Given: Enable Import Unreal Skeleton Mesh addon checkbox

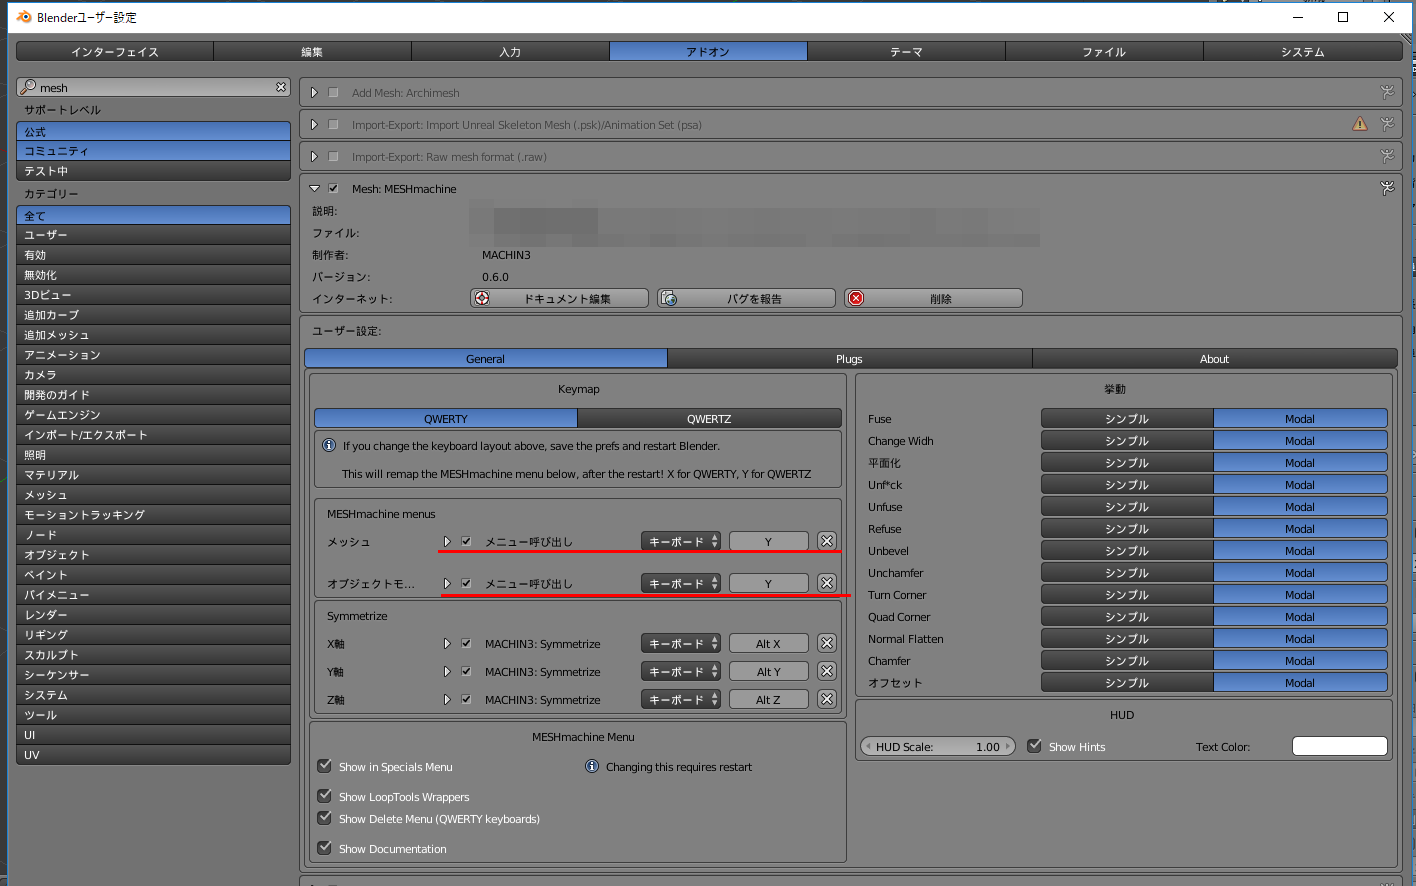Looking at the screenshot, I should tap(334, 124).
